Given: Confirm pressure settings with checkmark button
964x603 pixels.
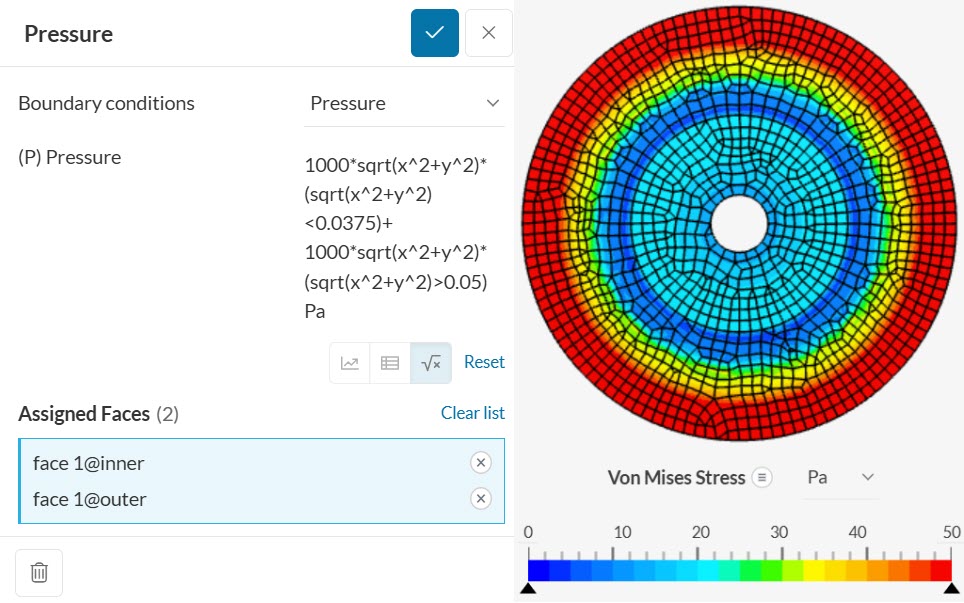Looking at the screenshot, I should [434, 33].
